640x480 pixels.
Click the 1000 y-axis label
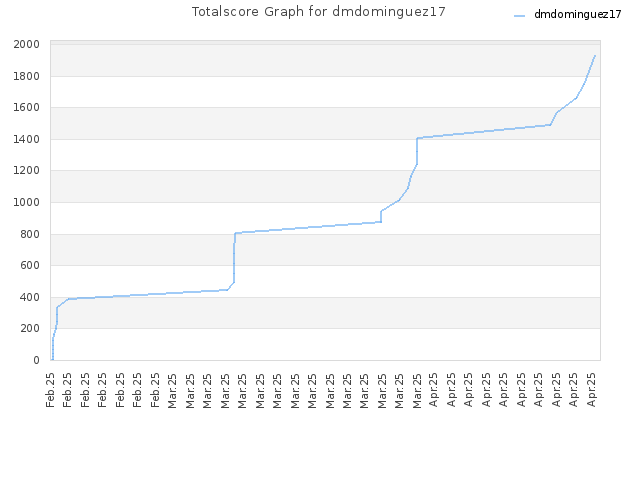pos(27,202)
